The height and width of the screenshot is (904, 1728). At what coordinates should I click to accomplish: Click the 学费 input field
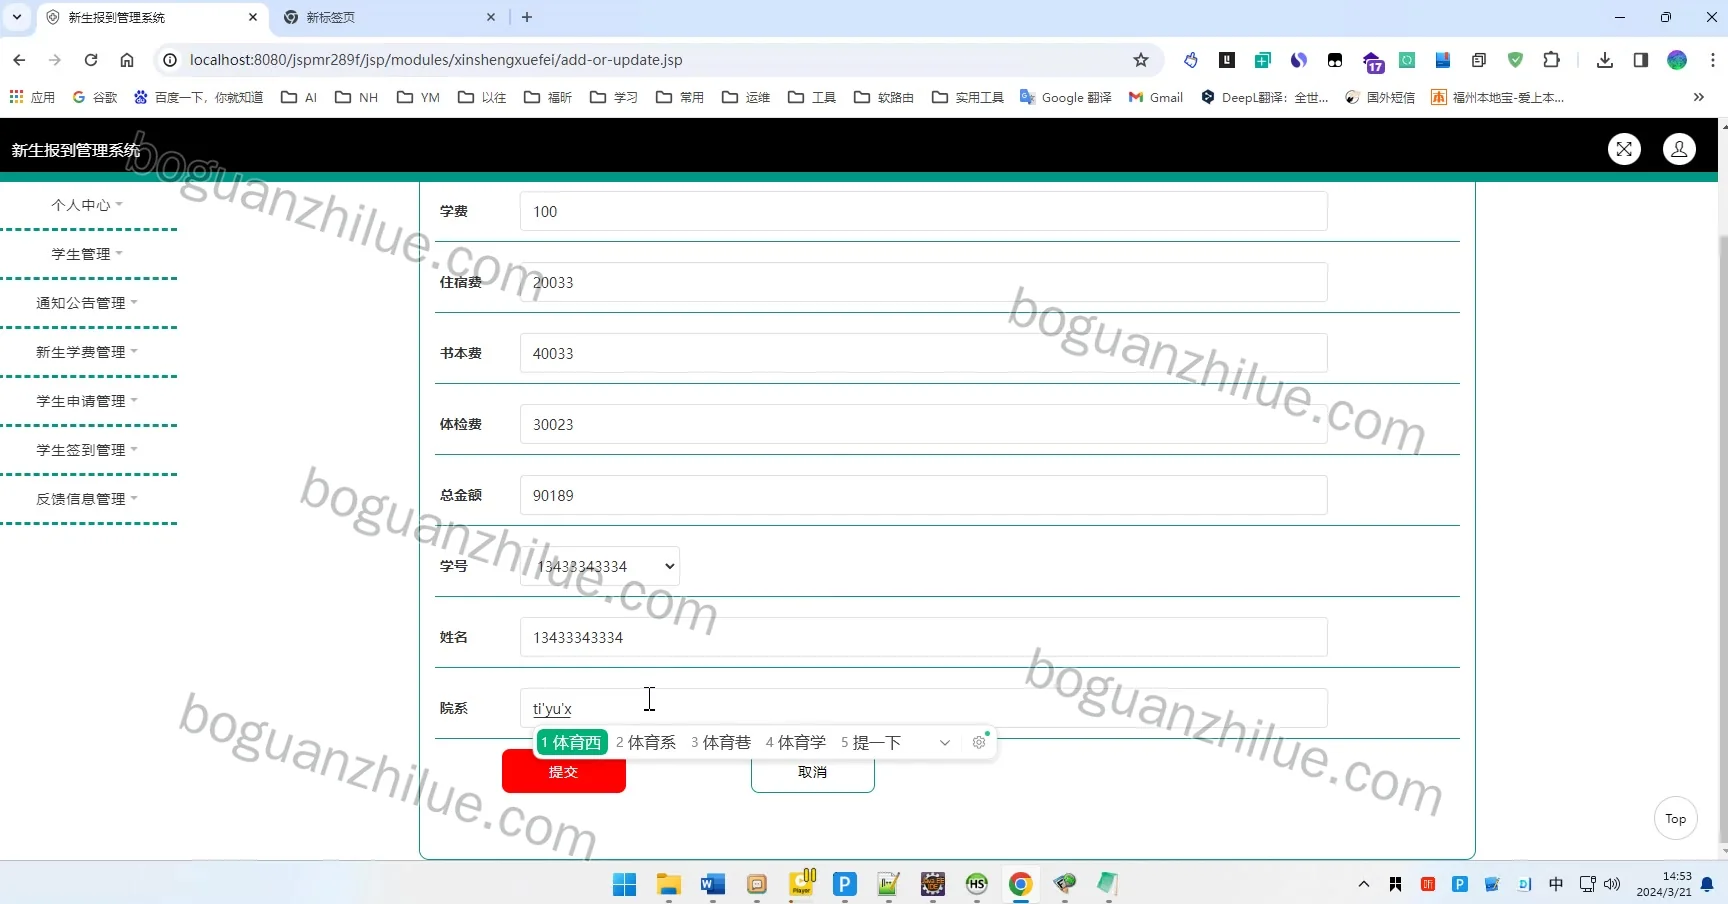923,211
